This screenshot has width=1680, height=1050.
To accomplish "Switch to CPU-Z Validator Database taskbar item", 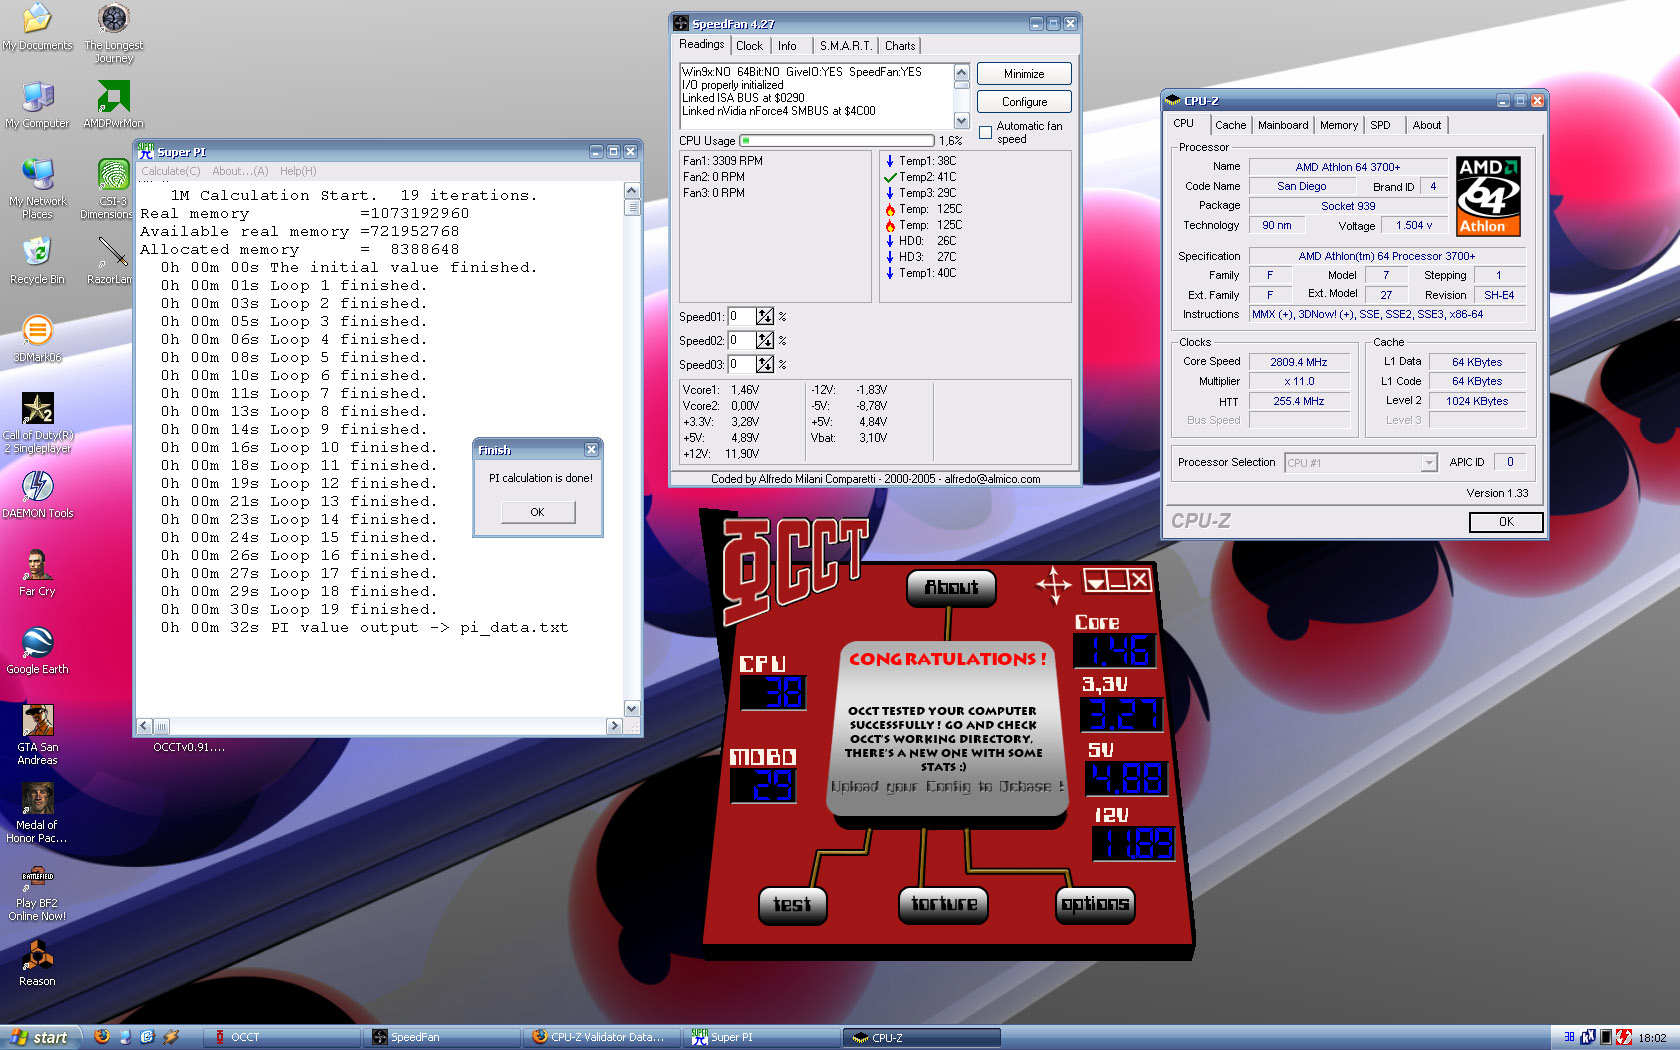I will pyautogui.click(x=602, y=1038).
